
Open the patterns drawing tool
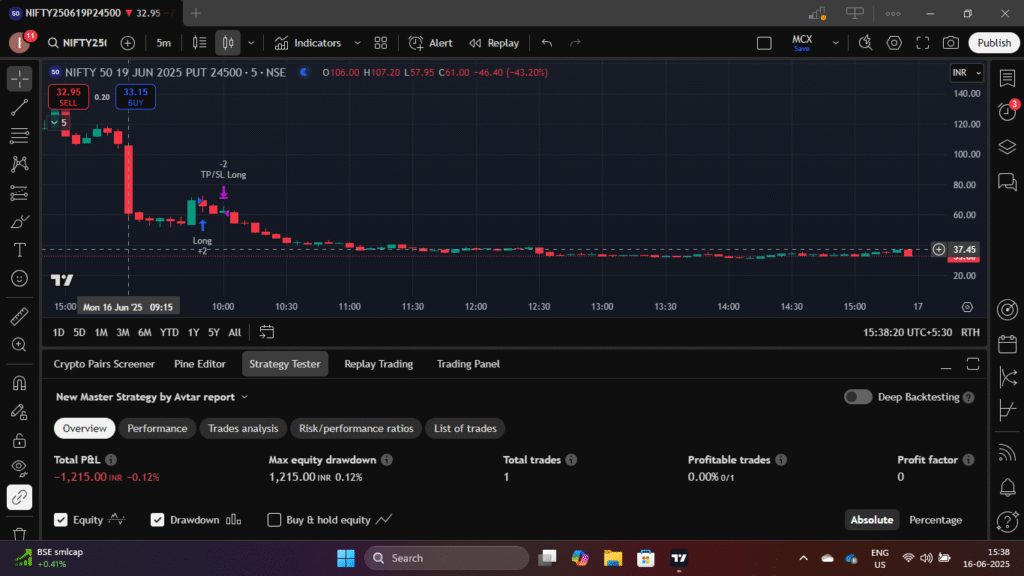20,164
